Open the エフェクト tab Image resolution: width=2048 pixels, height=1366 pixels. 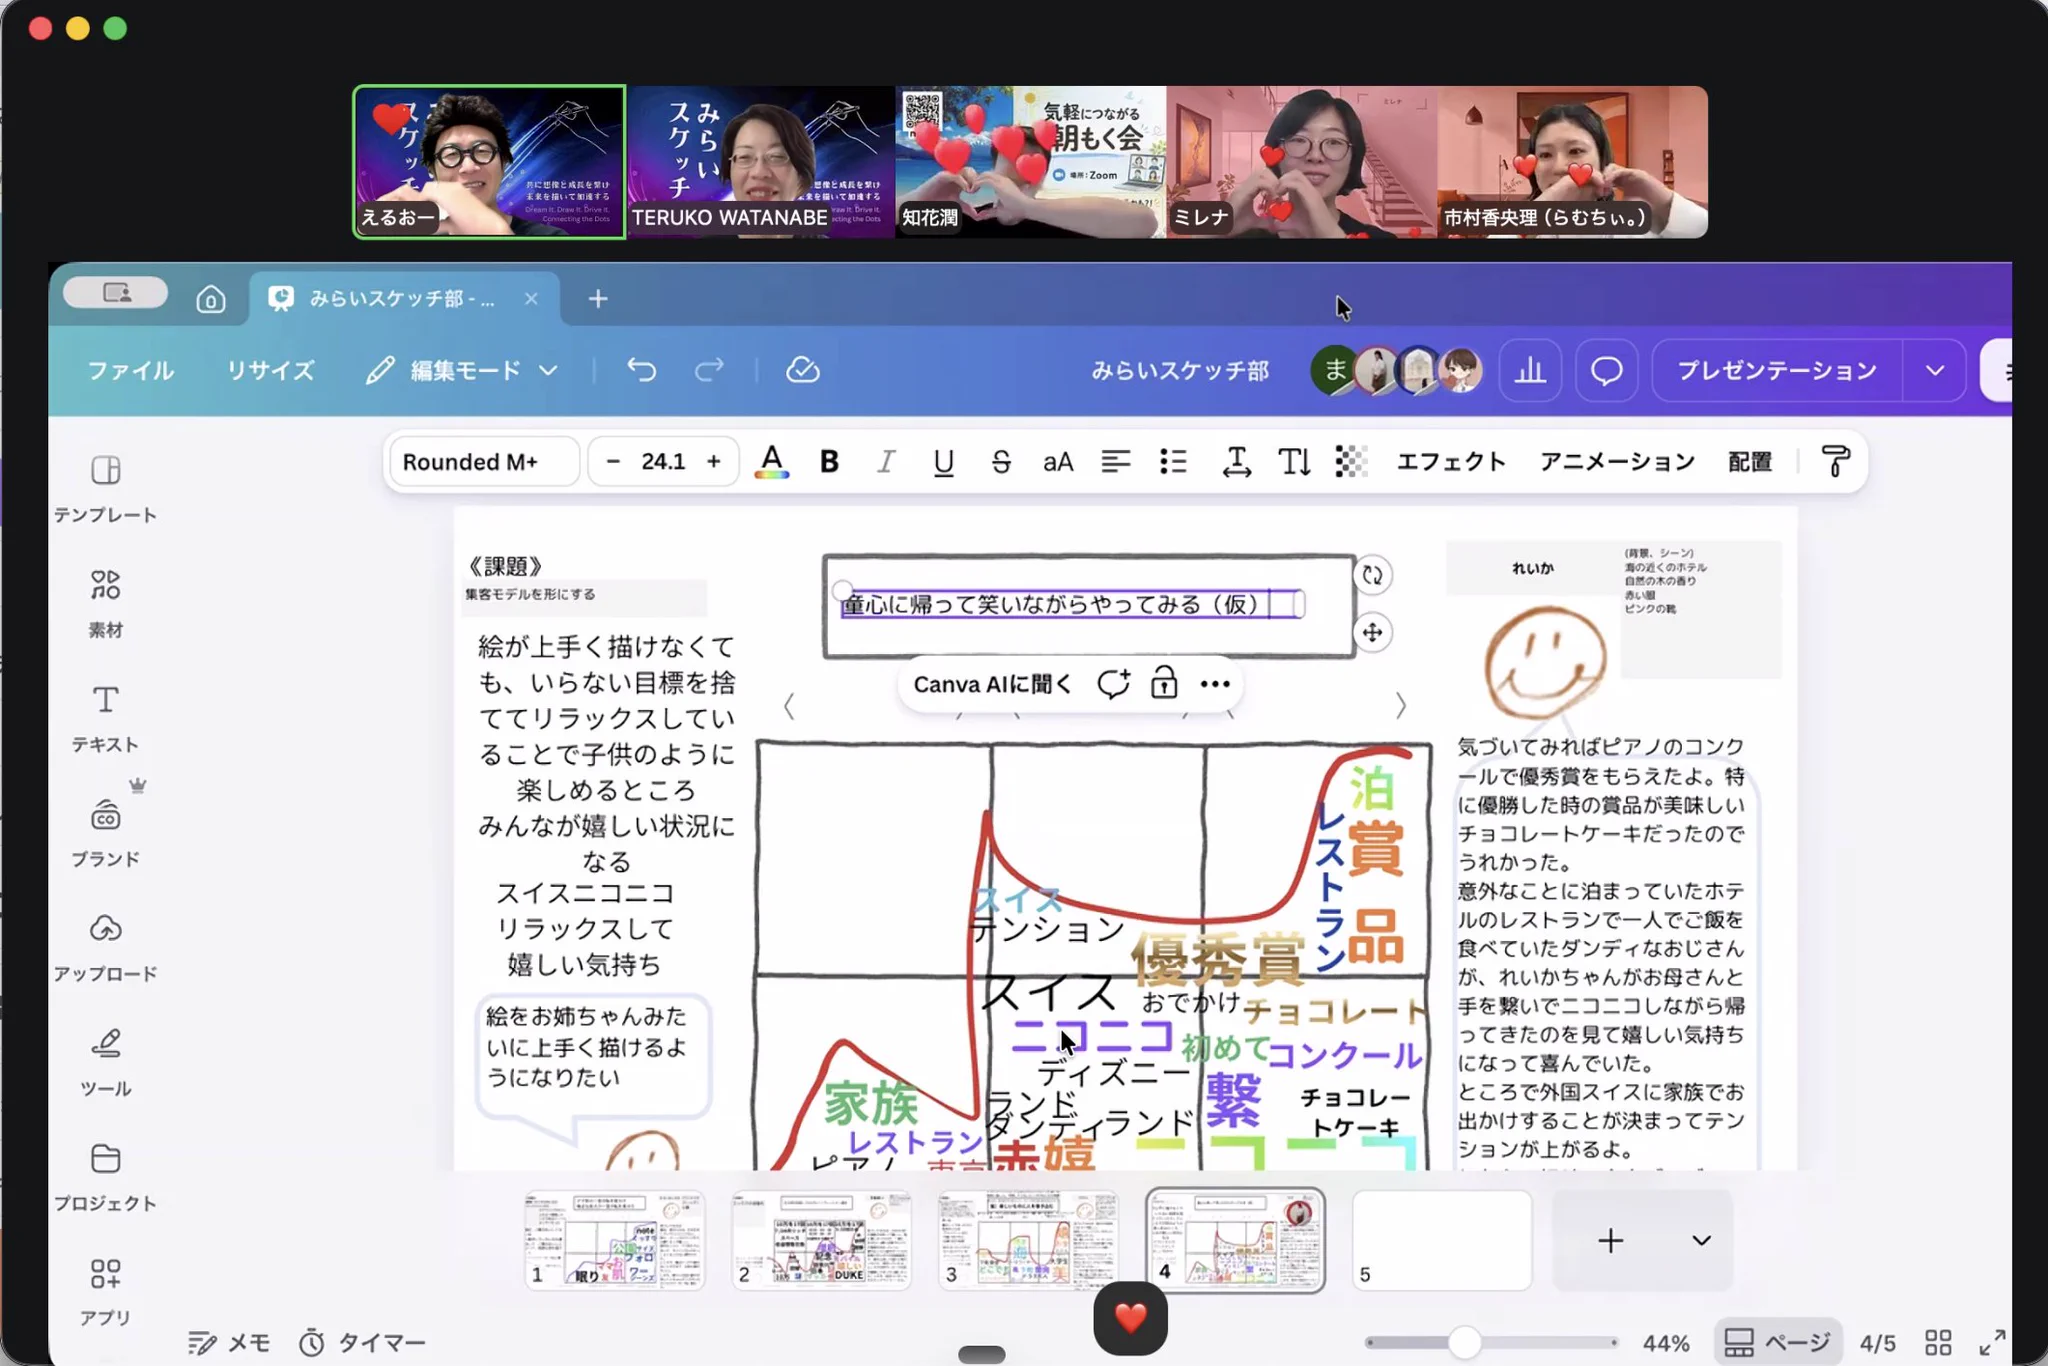[1451, 462]
